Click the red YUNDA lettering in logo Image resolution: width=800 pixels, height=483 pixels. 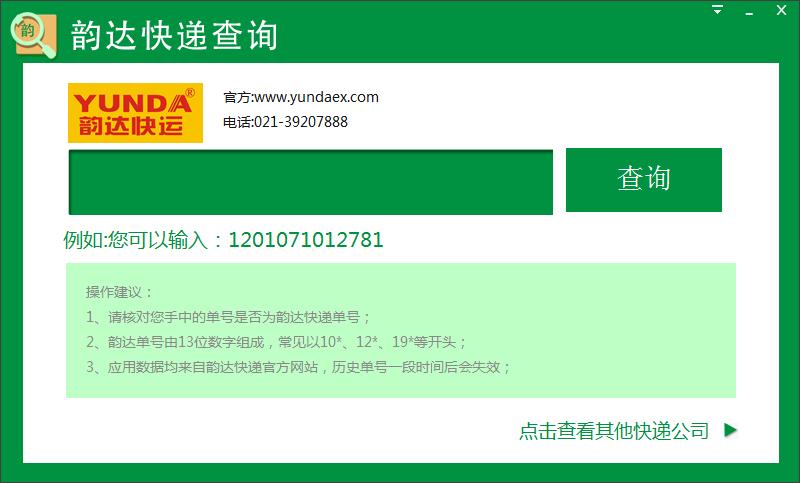[x=133, y=103]
